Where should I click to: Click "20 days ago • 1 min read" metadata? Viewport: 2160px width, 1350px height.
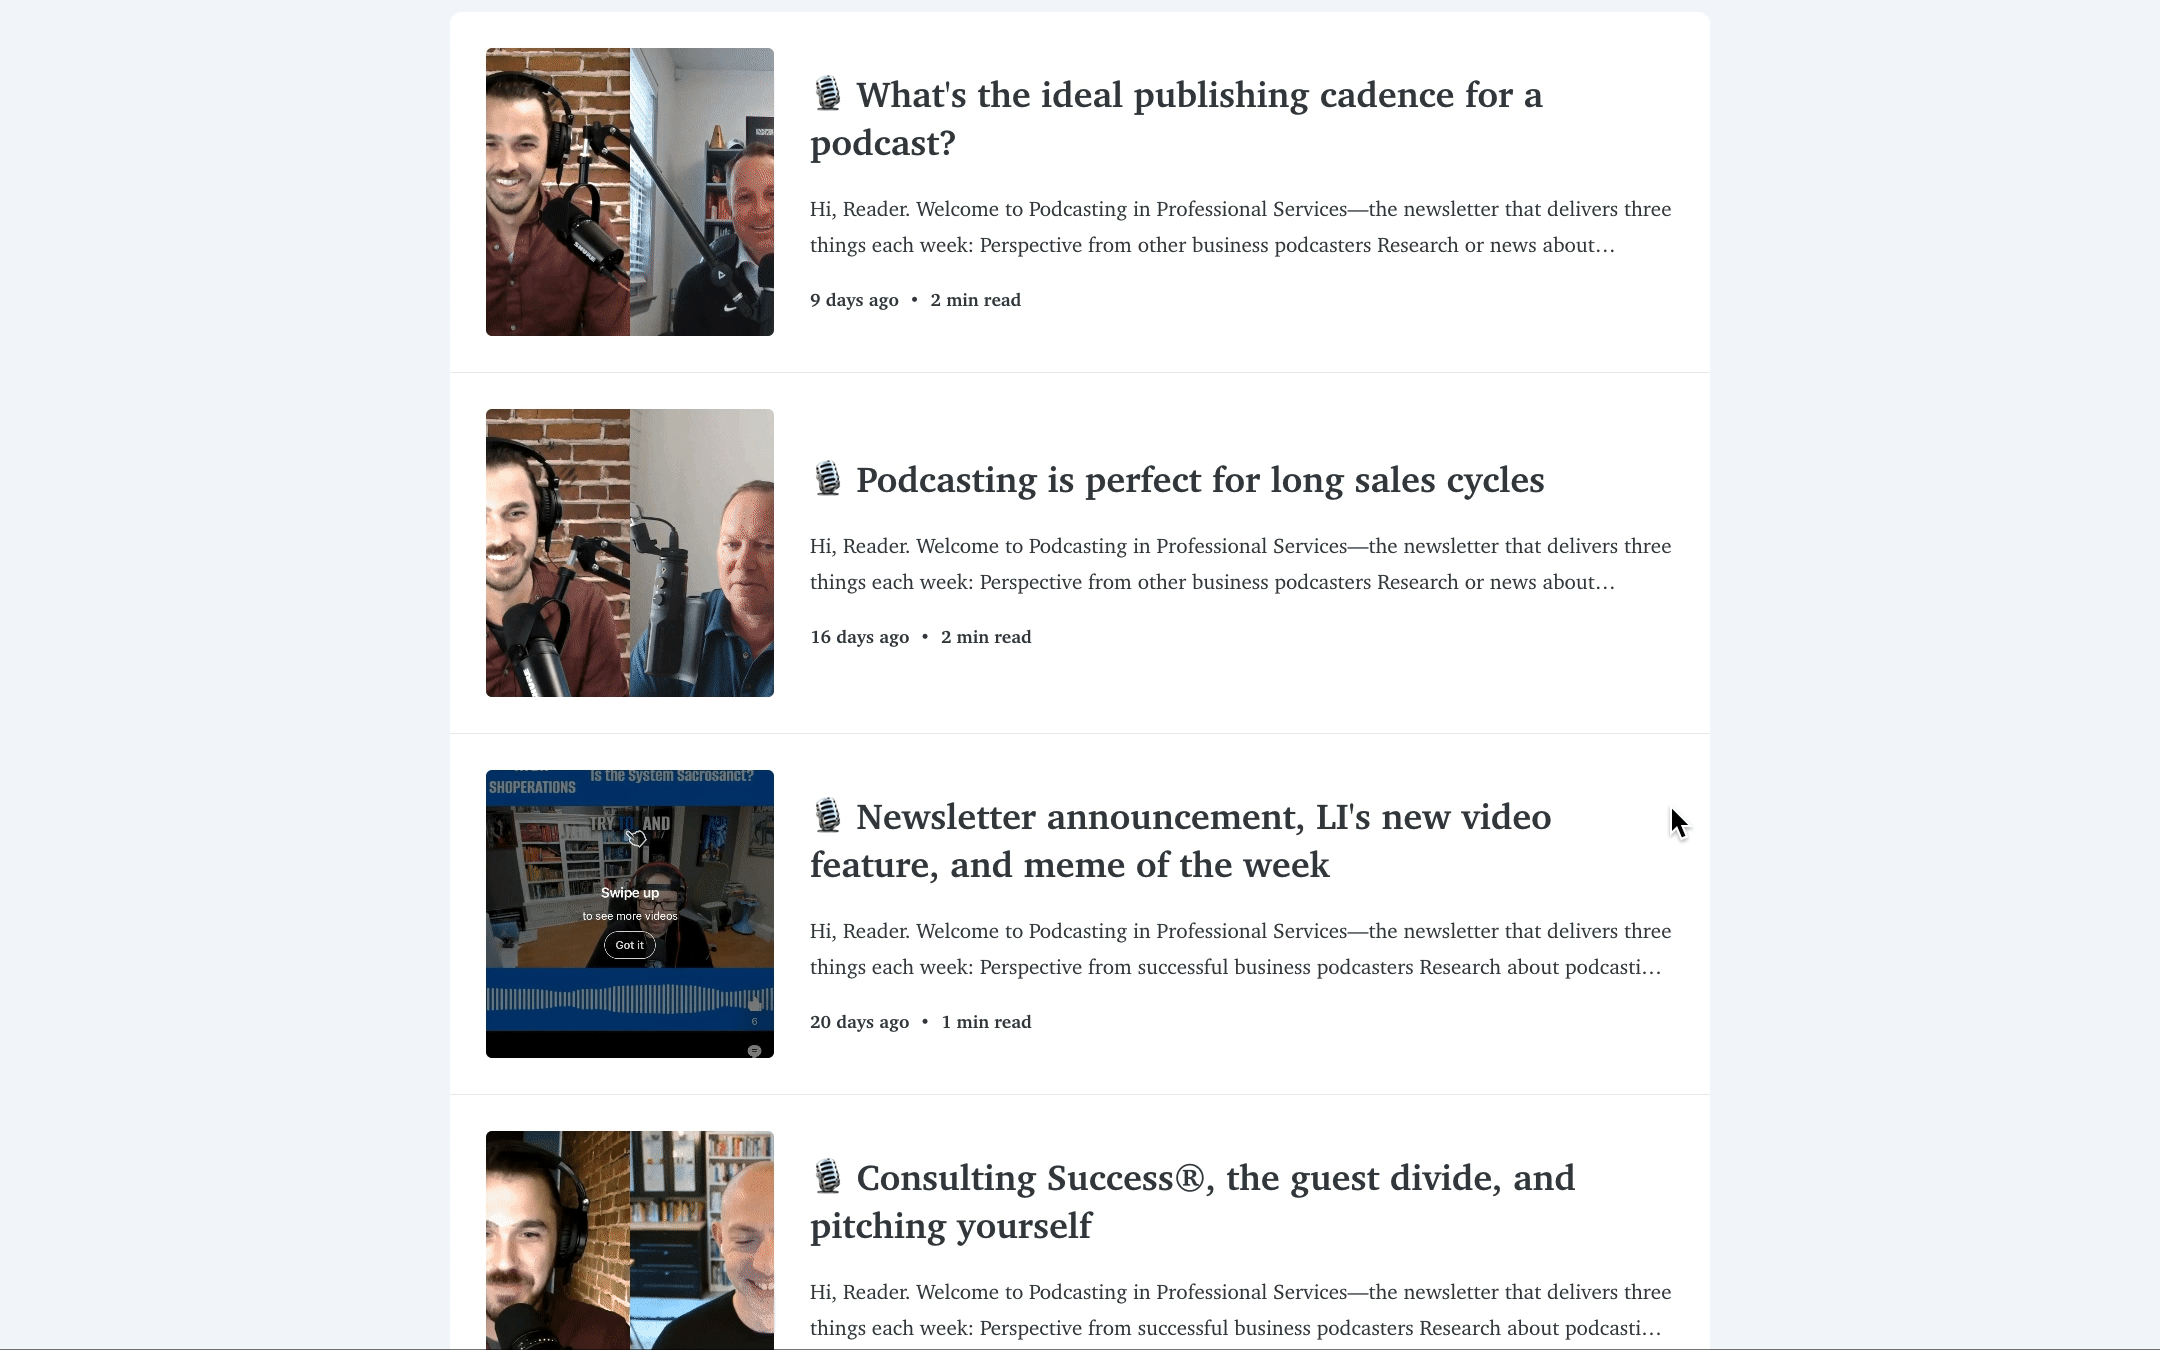[920, 1022]
